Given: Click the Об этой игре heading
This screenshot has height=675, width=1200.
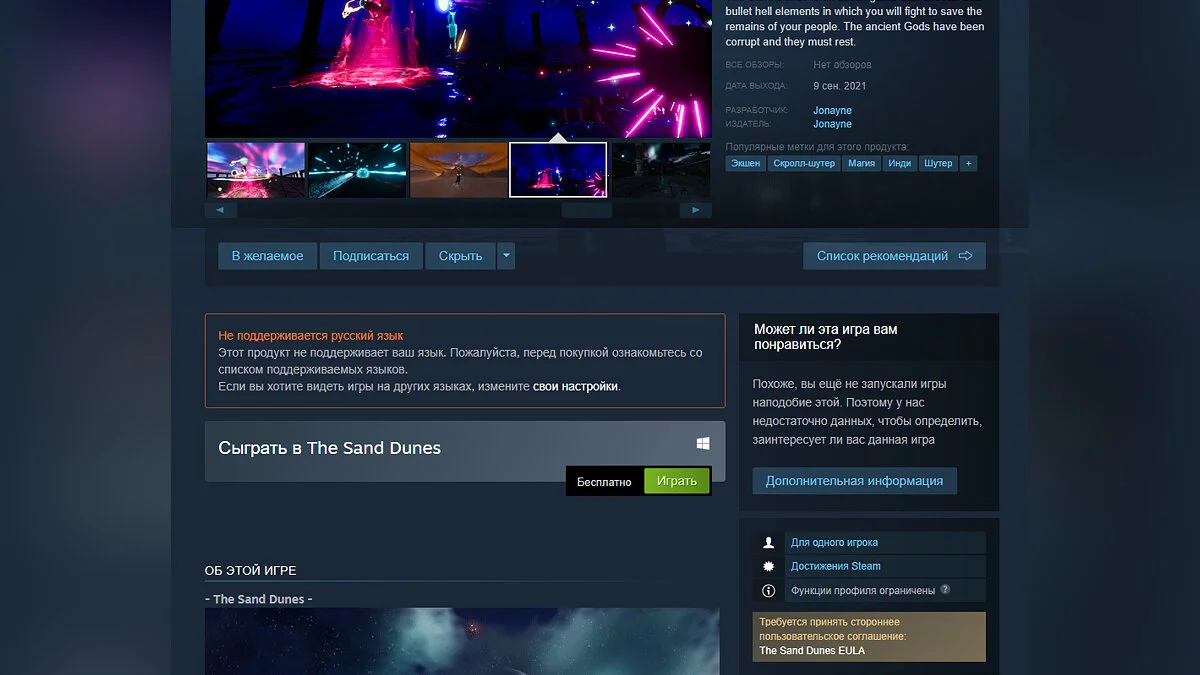Looking at the screenshot, I should coord(251,571).
